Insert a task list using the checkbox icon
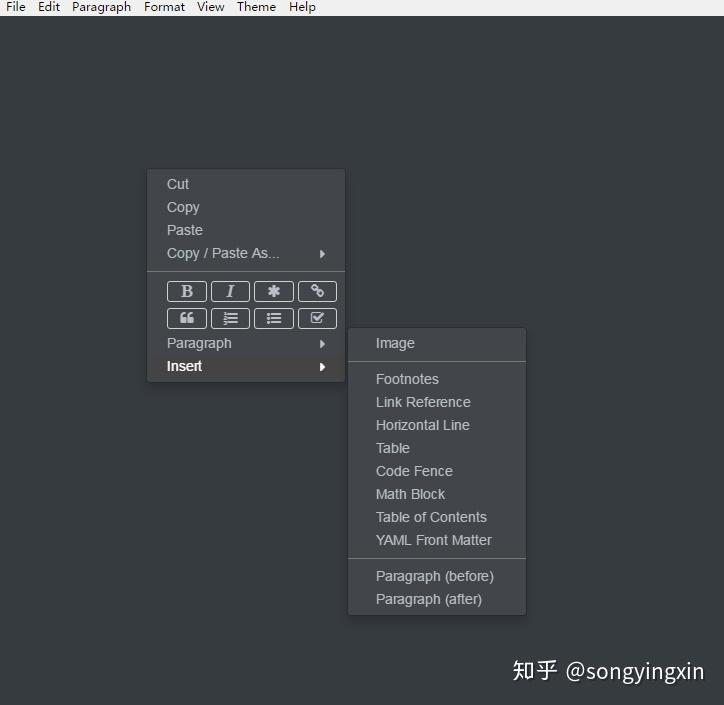Viewport: 724px width, 705px height. tap(317, 318)
